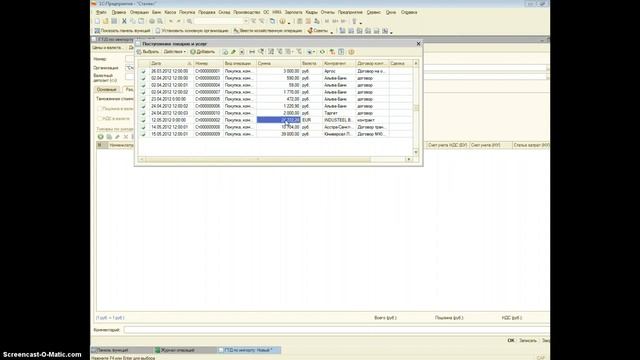Click the pencil edit icon in dialog toolbar

pos(233,52)
